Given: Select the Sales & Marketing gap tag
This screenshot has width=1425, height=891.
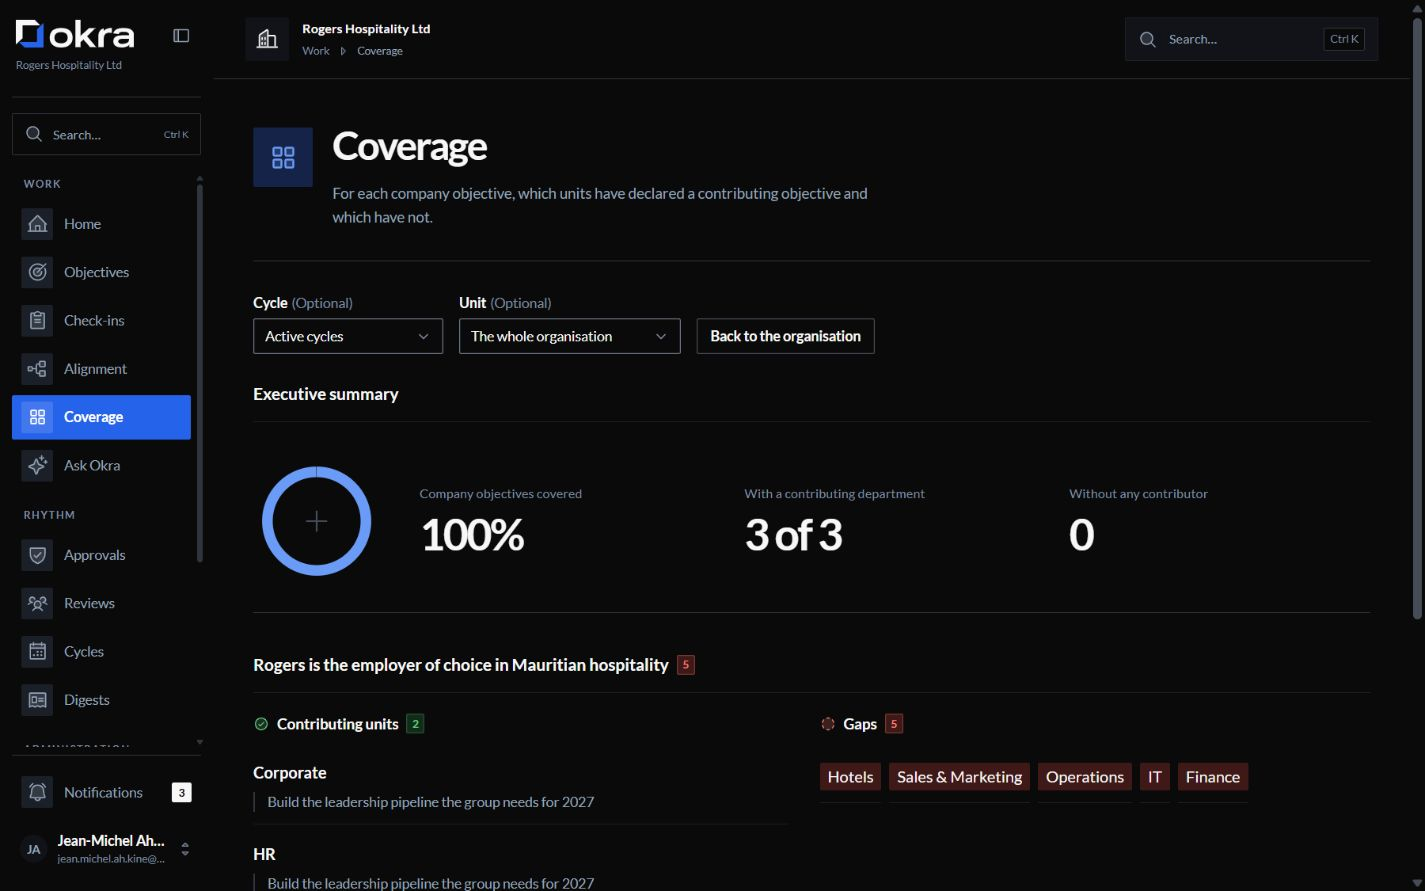Looking at the screenshot, I should pyautogui.click(x=960, y=777).
